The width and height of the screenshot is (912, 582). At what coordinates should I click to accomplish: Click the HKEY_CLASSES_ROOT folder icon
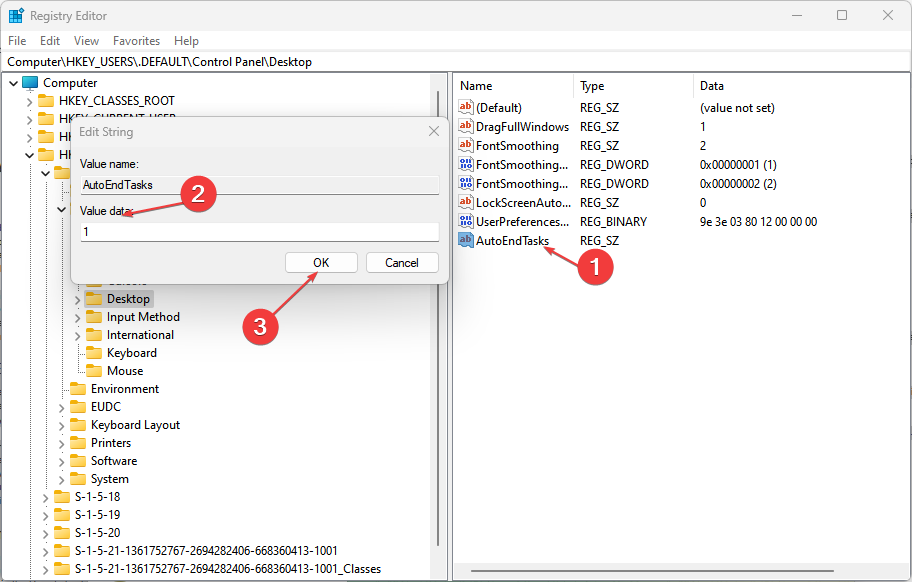pos(46,101)
